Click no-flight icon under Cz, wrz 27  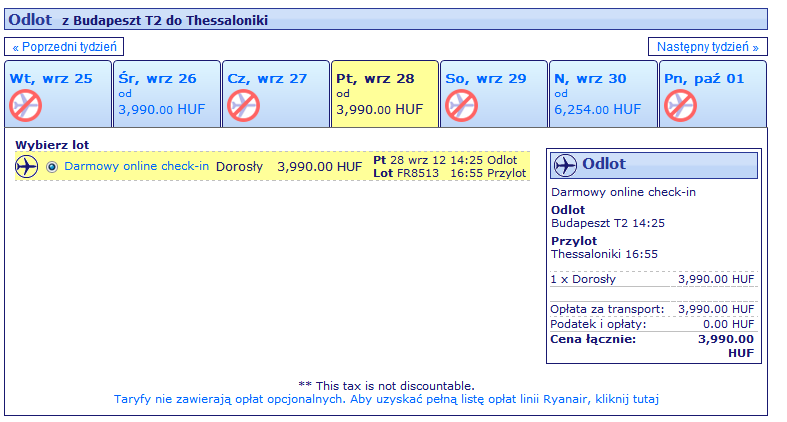click(243, 105)
